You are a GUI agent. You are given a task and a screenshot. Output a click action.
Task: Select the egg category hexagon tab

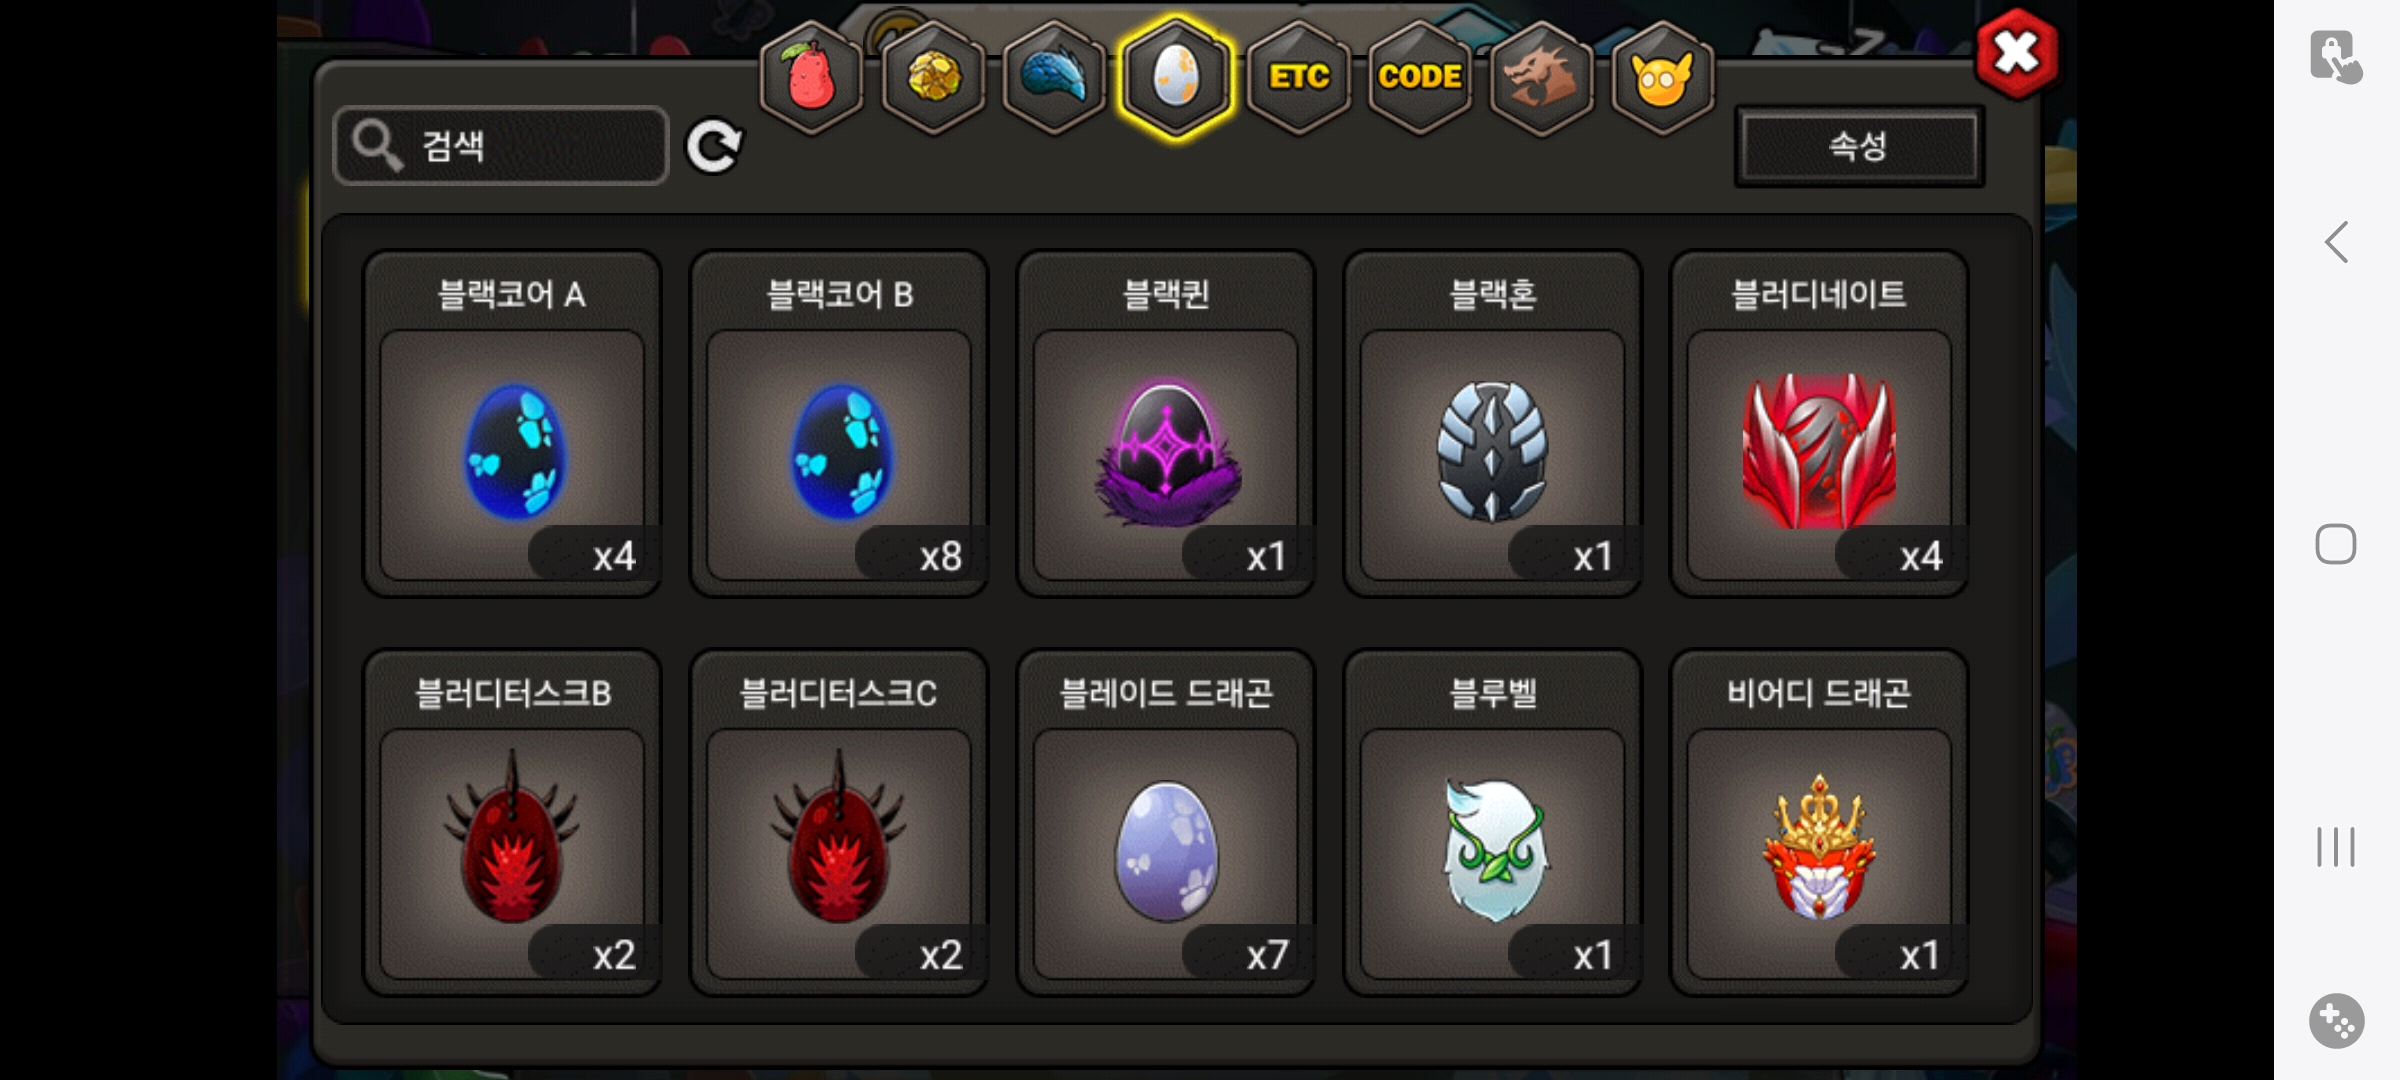tap(1176, 77)
